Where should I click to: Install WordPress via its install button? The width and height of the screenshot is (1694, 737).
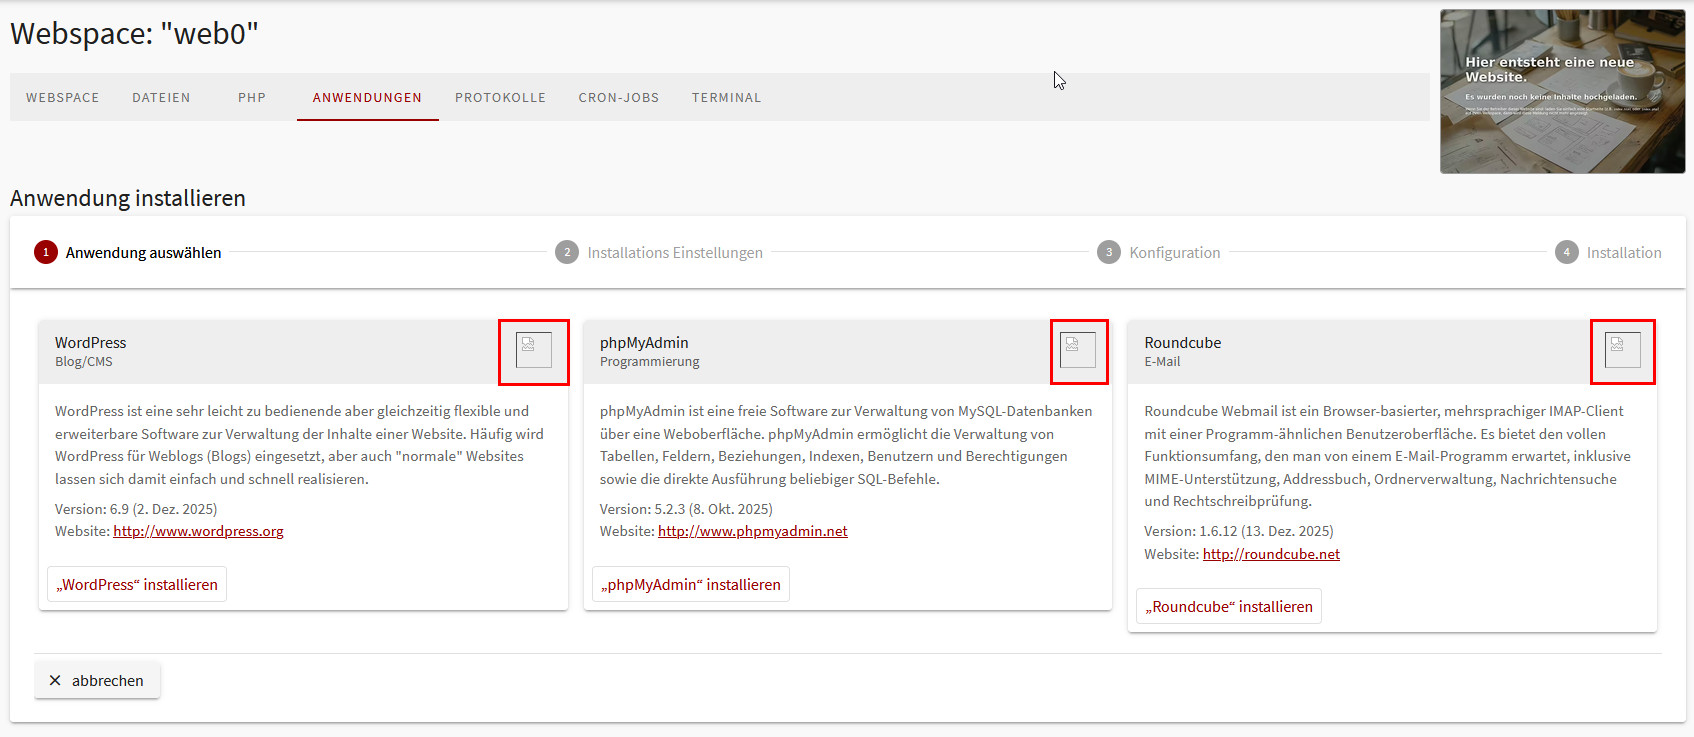(137, 585)
